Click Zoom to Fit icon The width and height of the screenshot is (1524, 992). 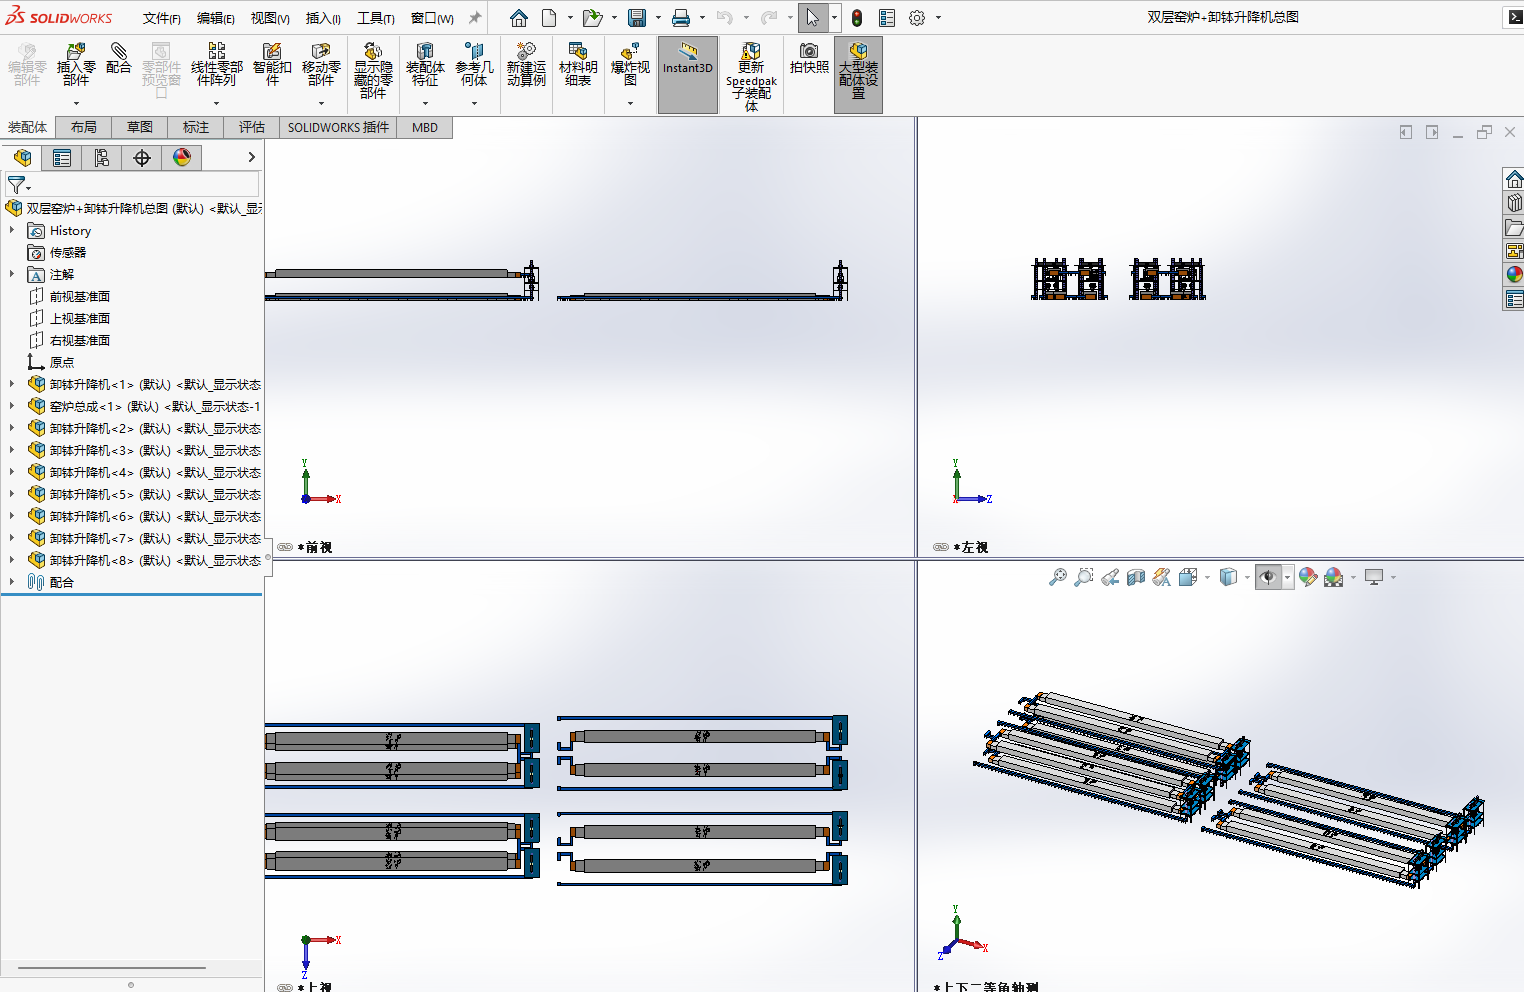point(1058,577)
